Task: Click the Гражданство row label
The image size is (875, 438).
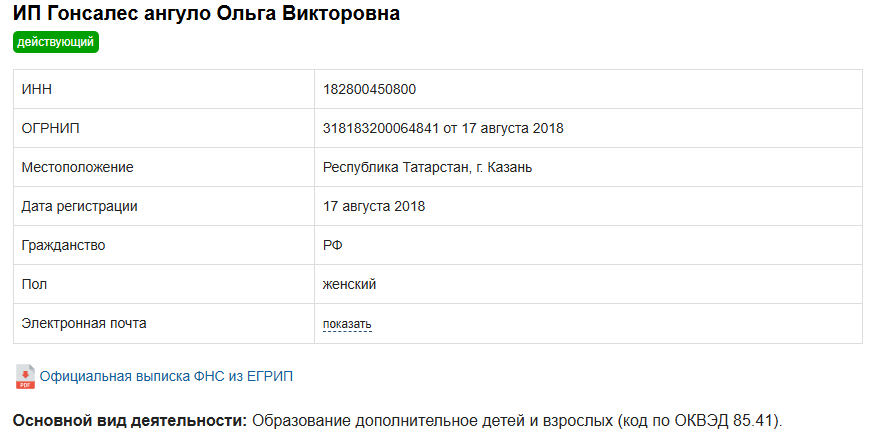Action: 63,245
